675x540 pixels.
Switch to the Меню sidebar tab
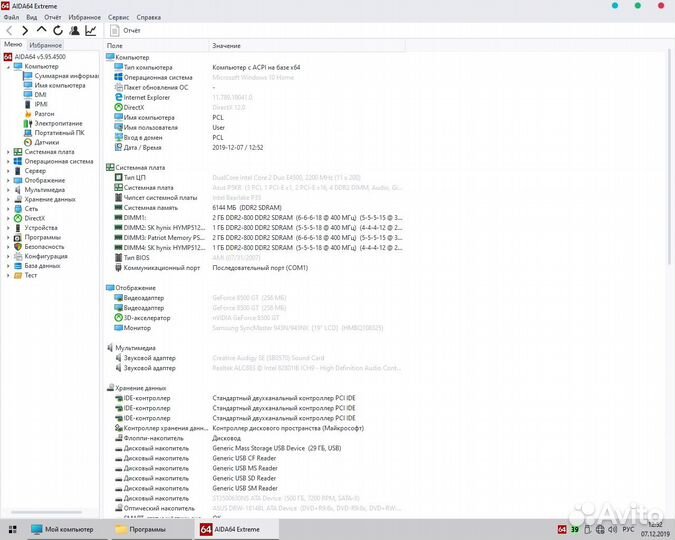(x=13, y=44)
